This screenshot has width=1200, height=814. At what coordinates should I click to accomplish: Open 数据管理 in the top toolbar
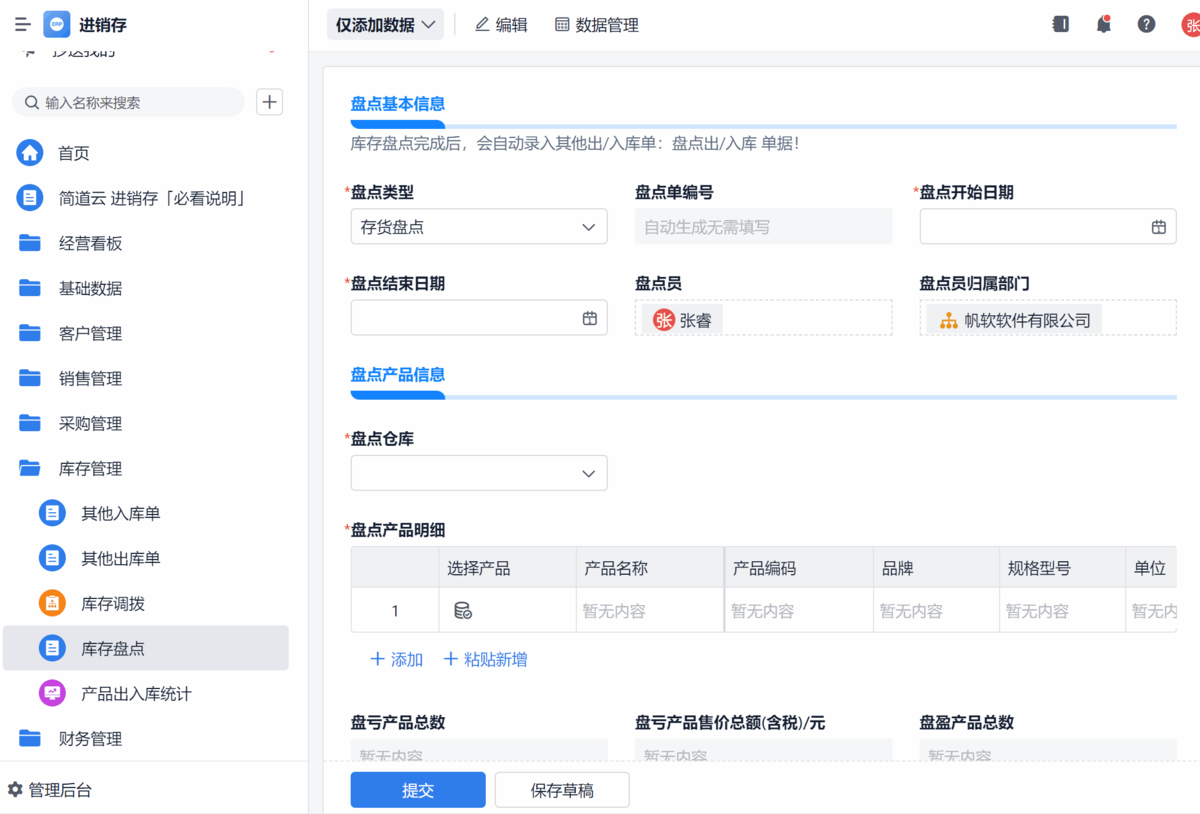(597, 25)
